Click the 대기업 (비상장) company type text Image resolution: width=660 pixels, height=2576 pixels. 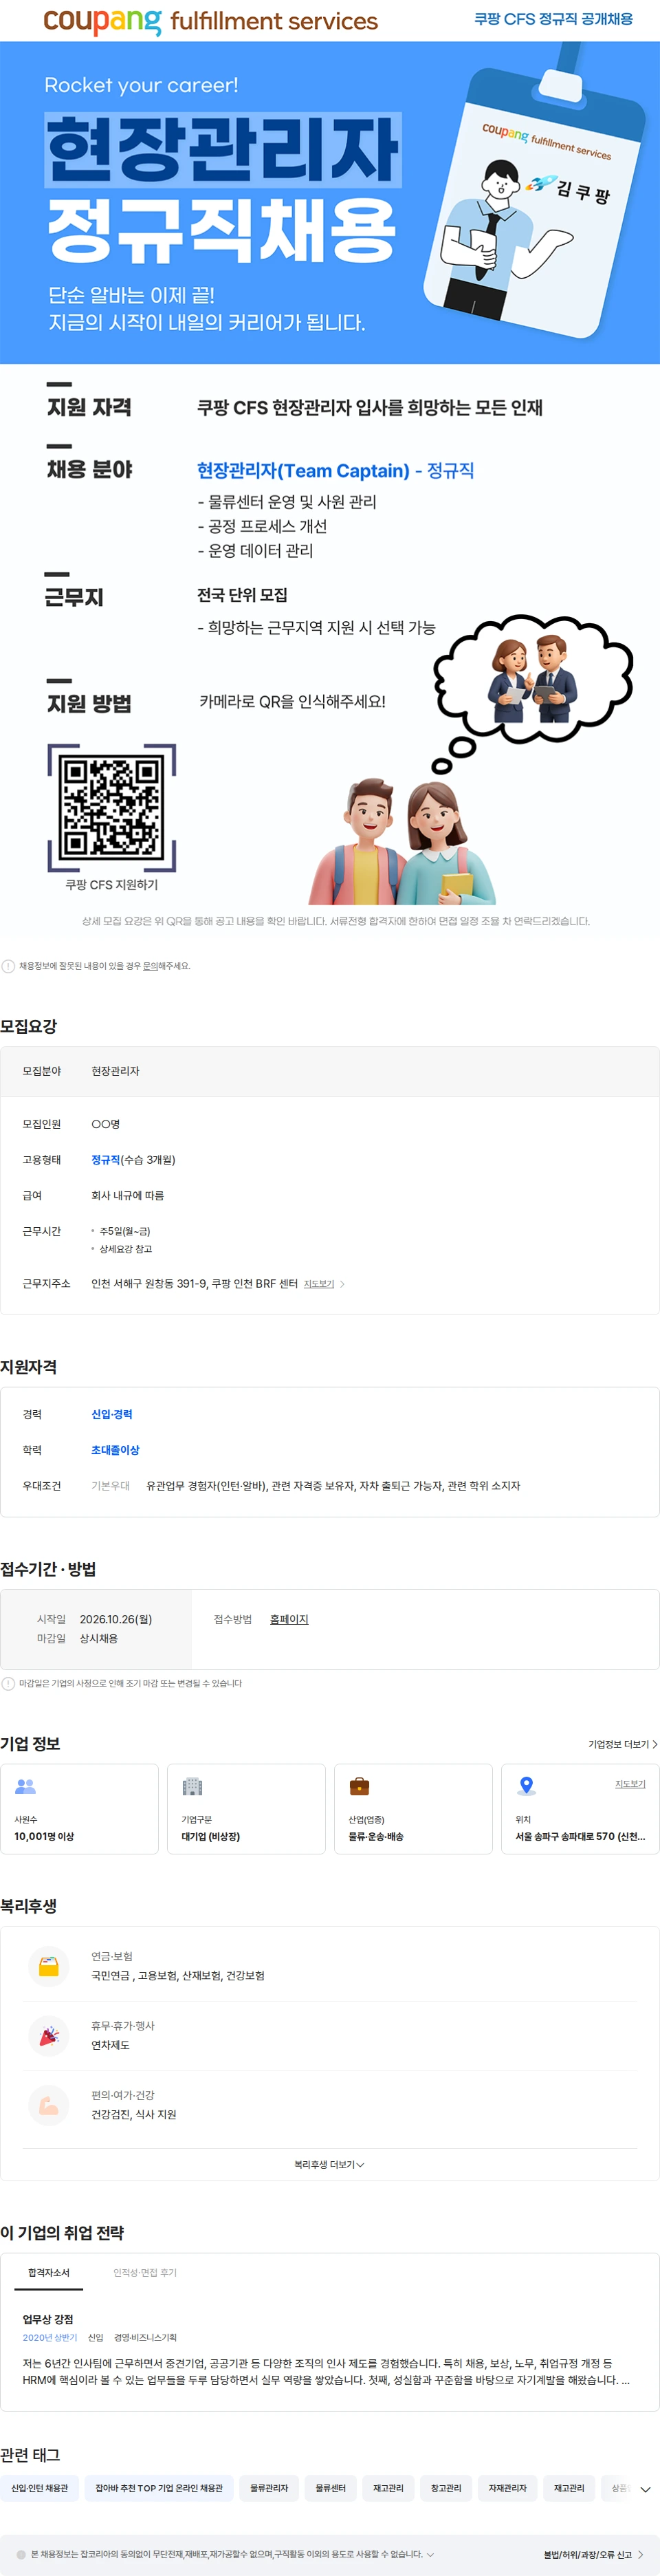click(x=210, y=1836)
